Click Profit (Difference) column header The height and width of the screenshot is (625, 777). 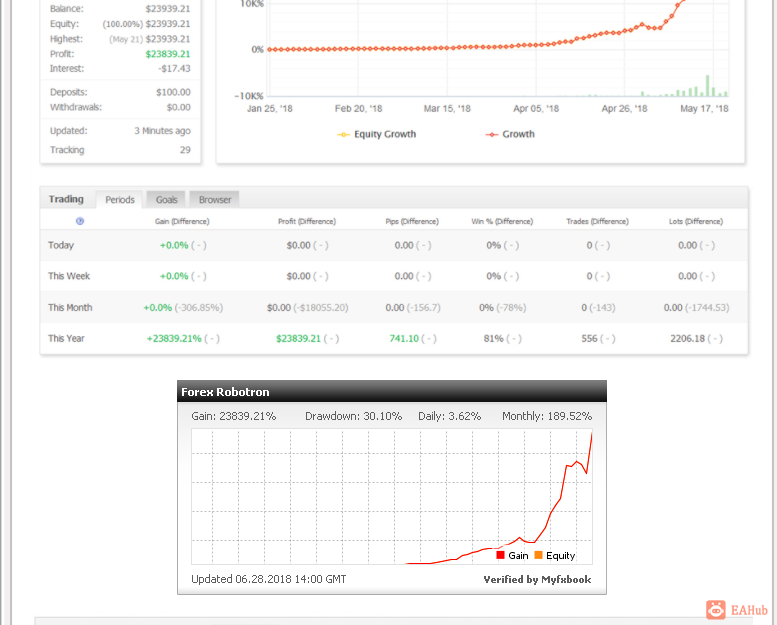(x=307, y=222)
